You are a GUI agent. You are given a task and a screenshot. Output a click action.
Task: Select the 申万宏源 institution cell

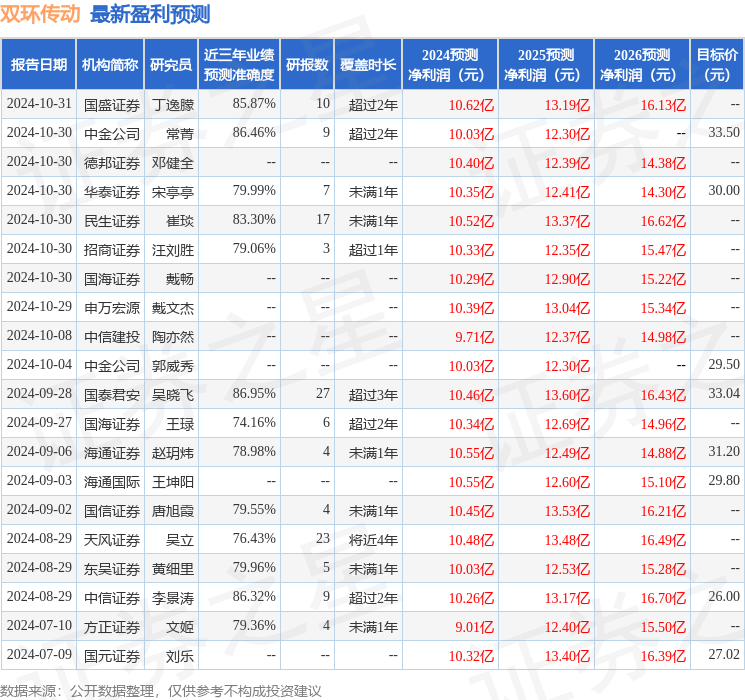(x=112, y=307)
